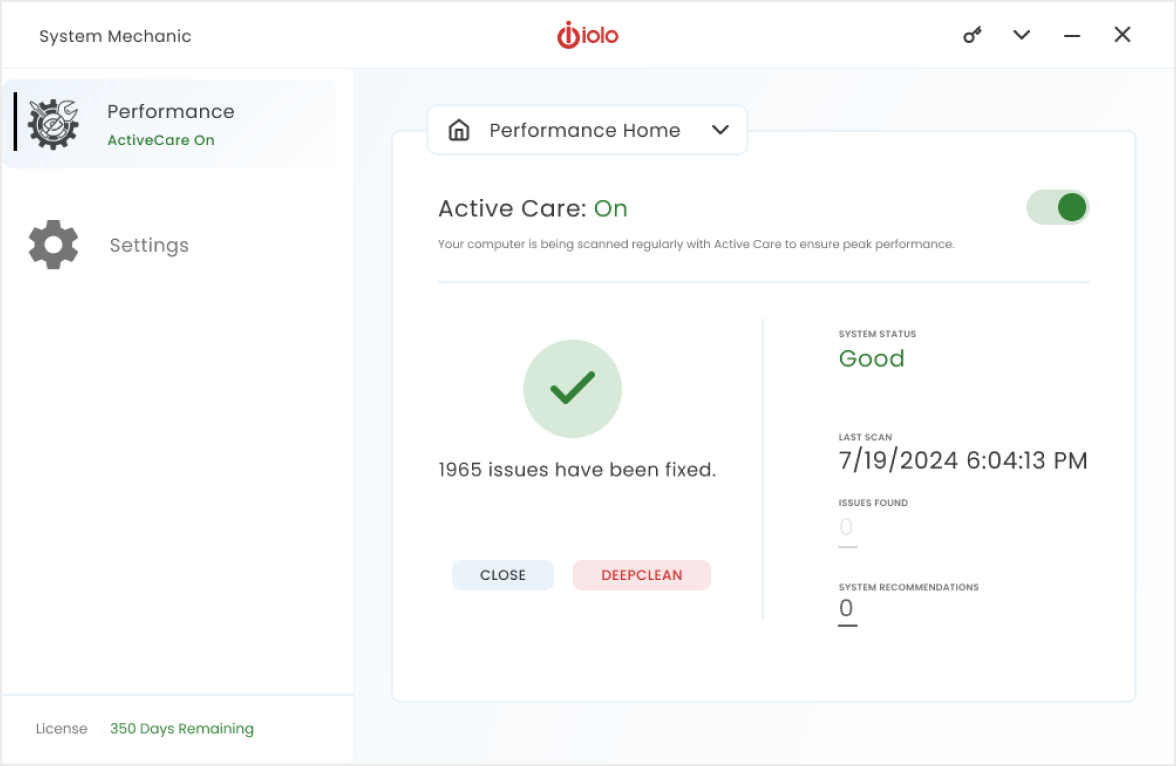The height and width of the screenshot is (766, 1176).
Task: Close System Mechanic with the X icon
Action: click(x=1122, y=36)
